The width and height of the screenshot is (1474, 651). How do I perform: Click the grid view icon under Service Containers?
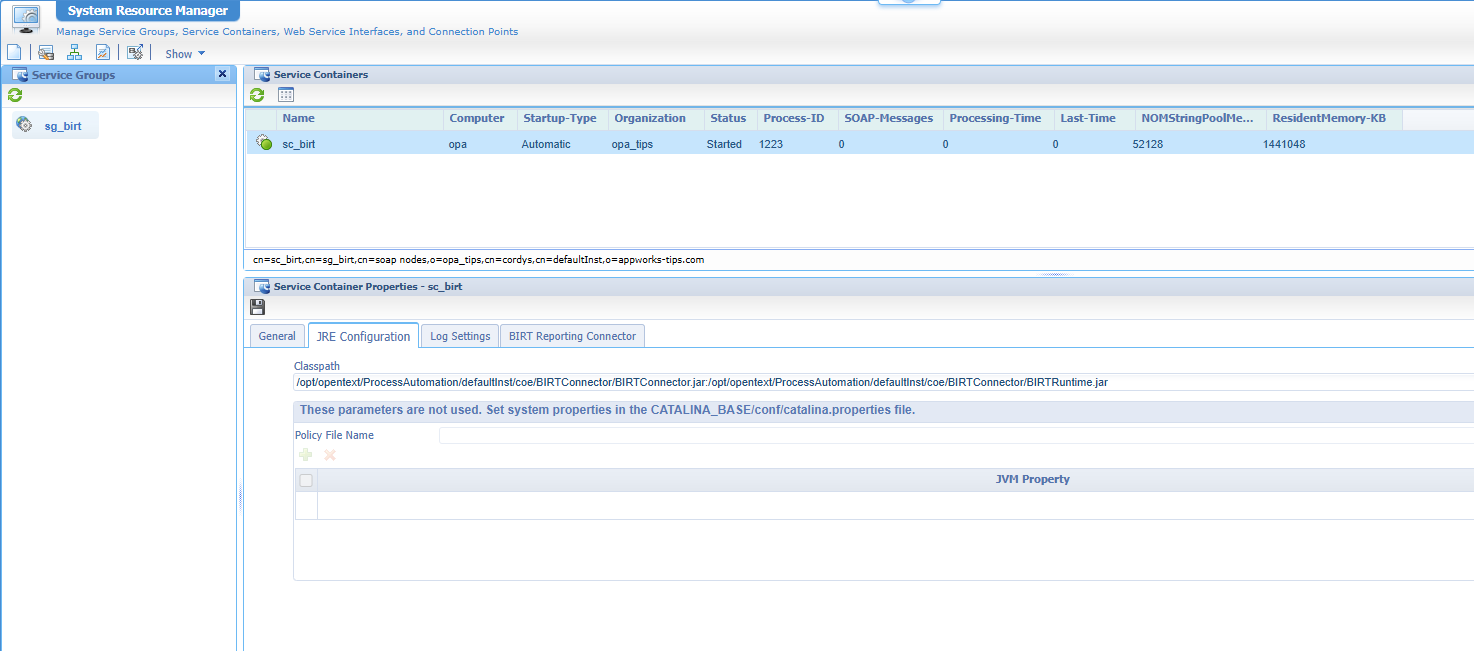coord(286,95)
